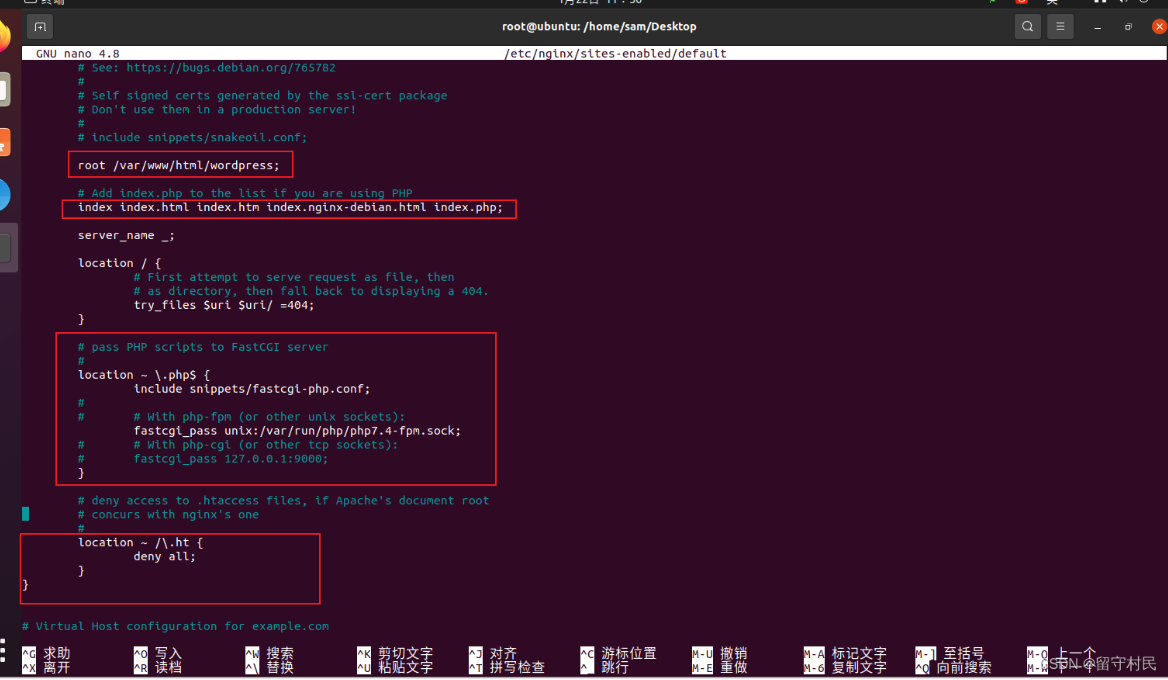1168x680 pixels.
Task: Click the M-U 撤销 undo shortcut
Action: tap(720, 653)
